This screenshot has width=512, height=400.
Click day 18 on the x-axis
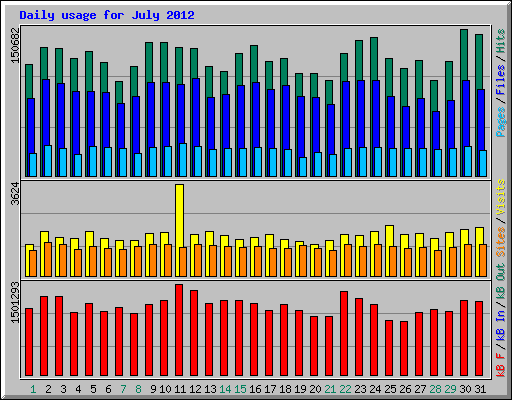coord(285,389)
